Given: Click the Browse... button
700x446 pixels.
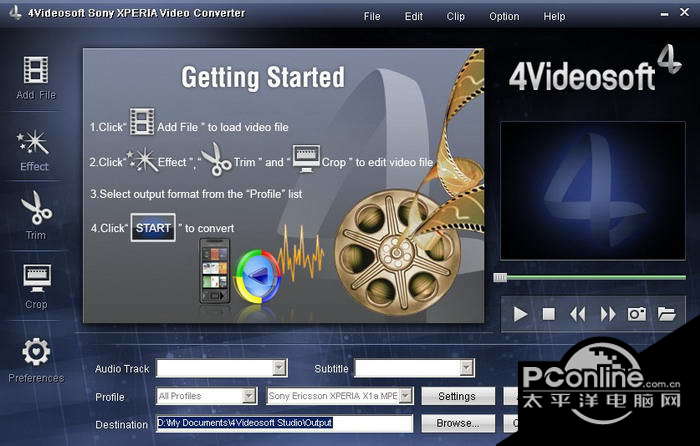Looking at the screenshot, I should pos(458,423).
